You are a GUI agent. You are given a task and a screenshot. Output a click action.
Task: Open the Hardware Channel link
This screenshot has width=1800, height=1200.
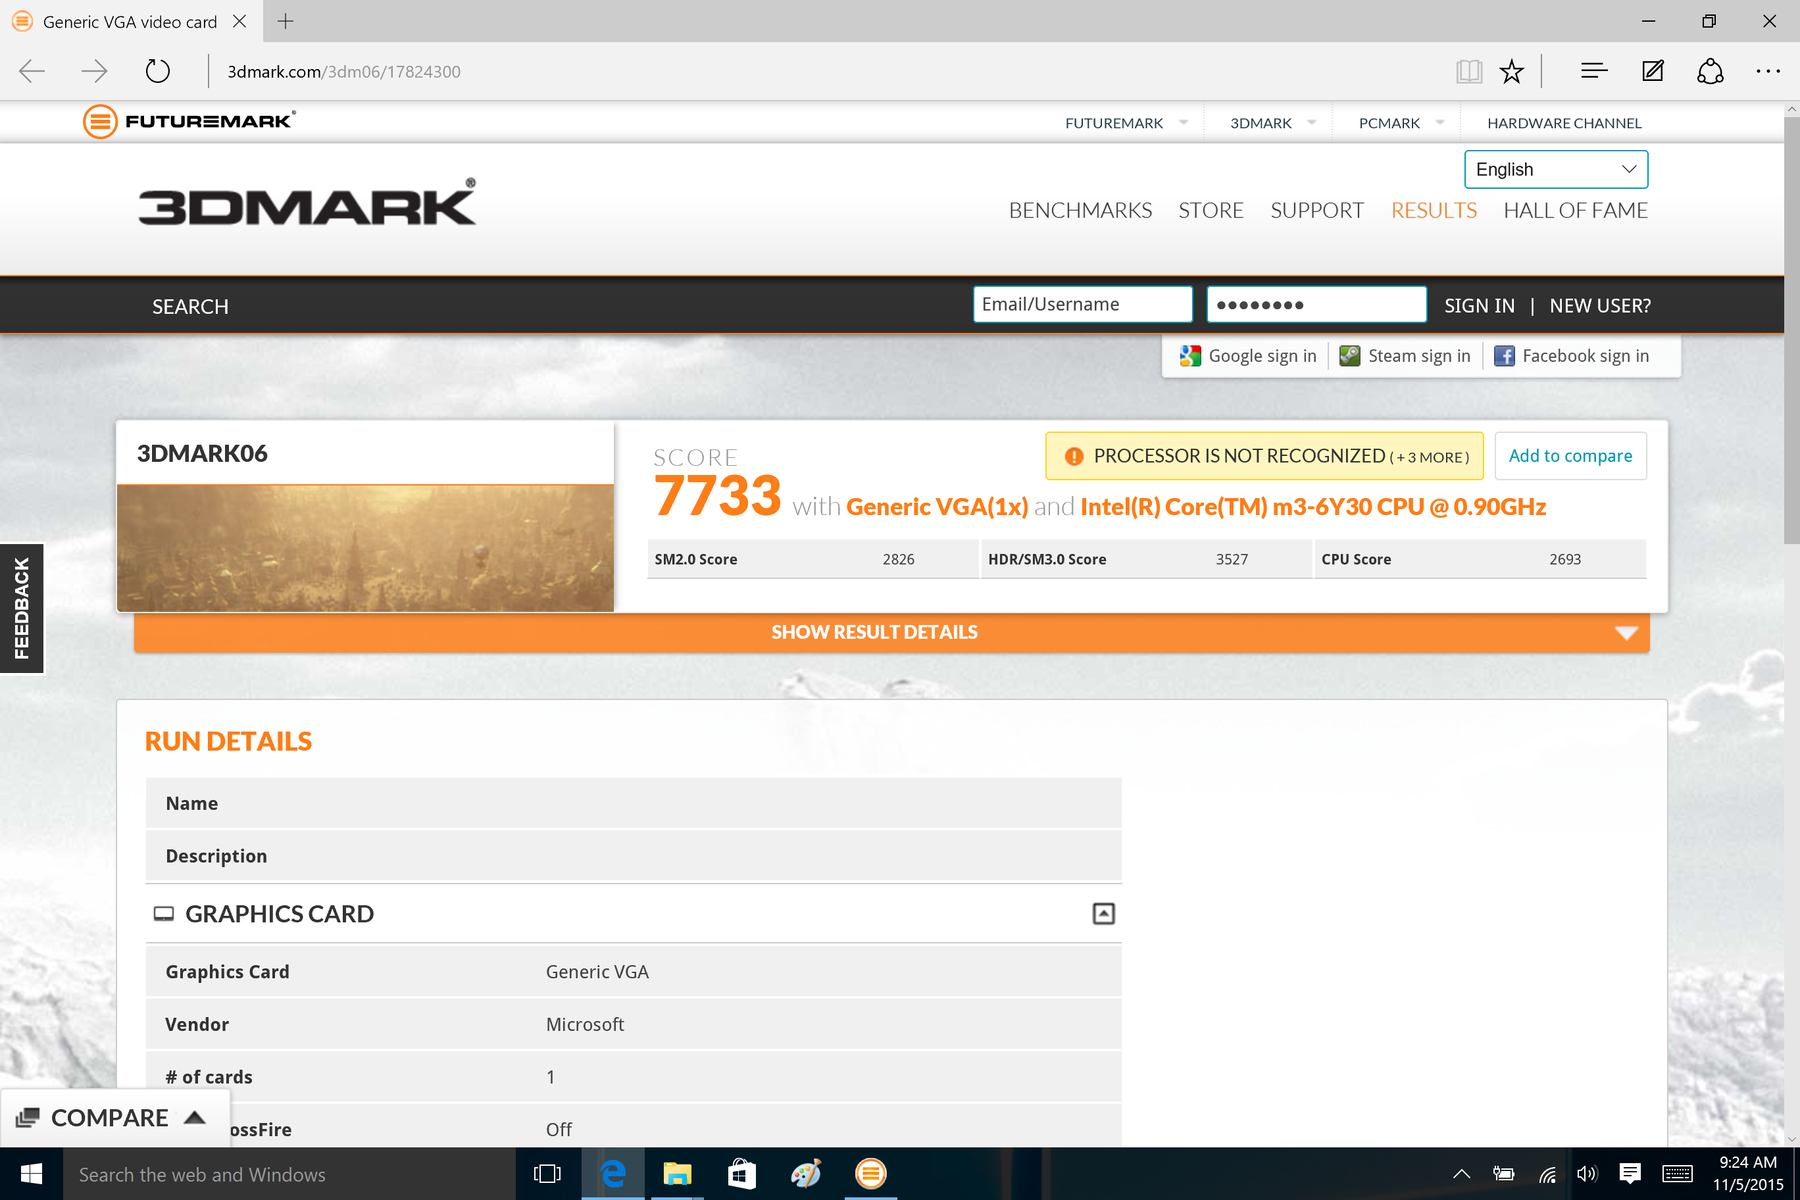coord(1564,123)
